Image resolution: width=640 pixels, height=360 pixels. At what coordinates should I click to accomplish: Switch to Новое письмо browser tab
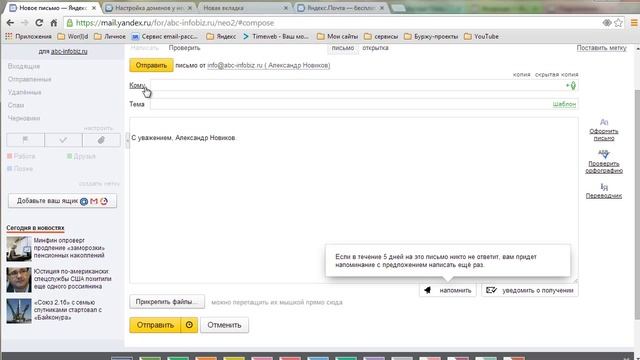53,8
